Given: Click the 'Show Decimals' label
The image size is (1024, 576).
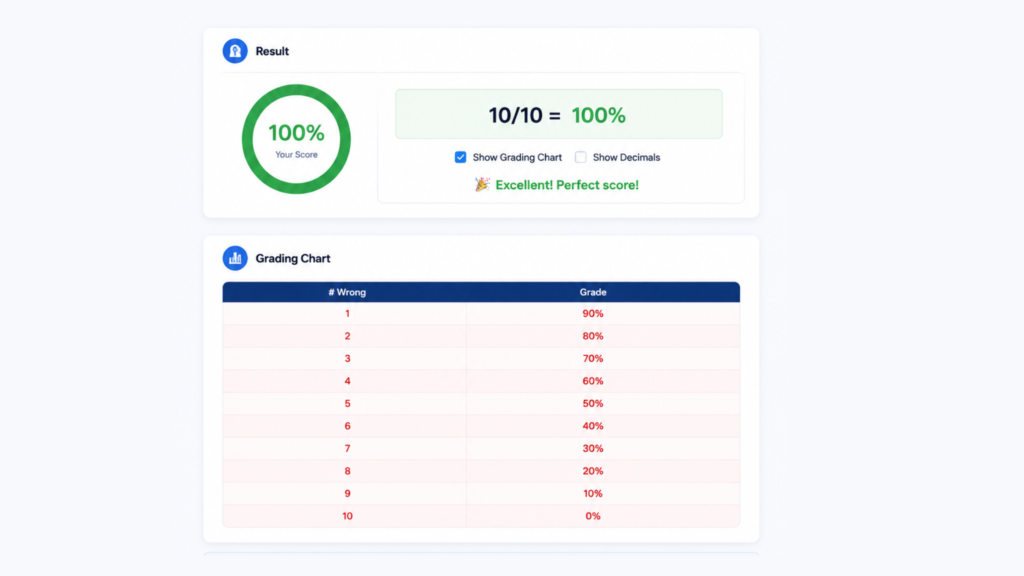Looking at the screenshot, I should 626,157.
